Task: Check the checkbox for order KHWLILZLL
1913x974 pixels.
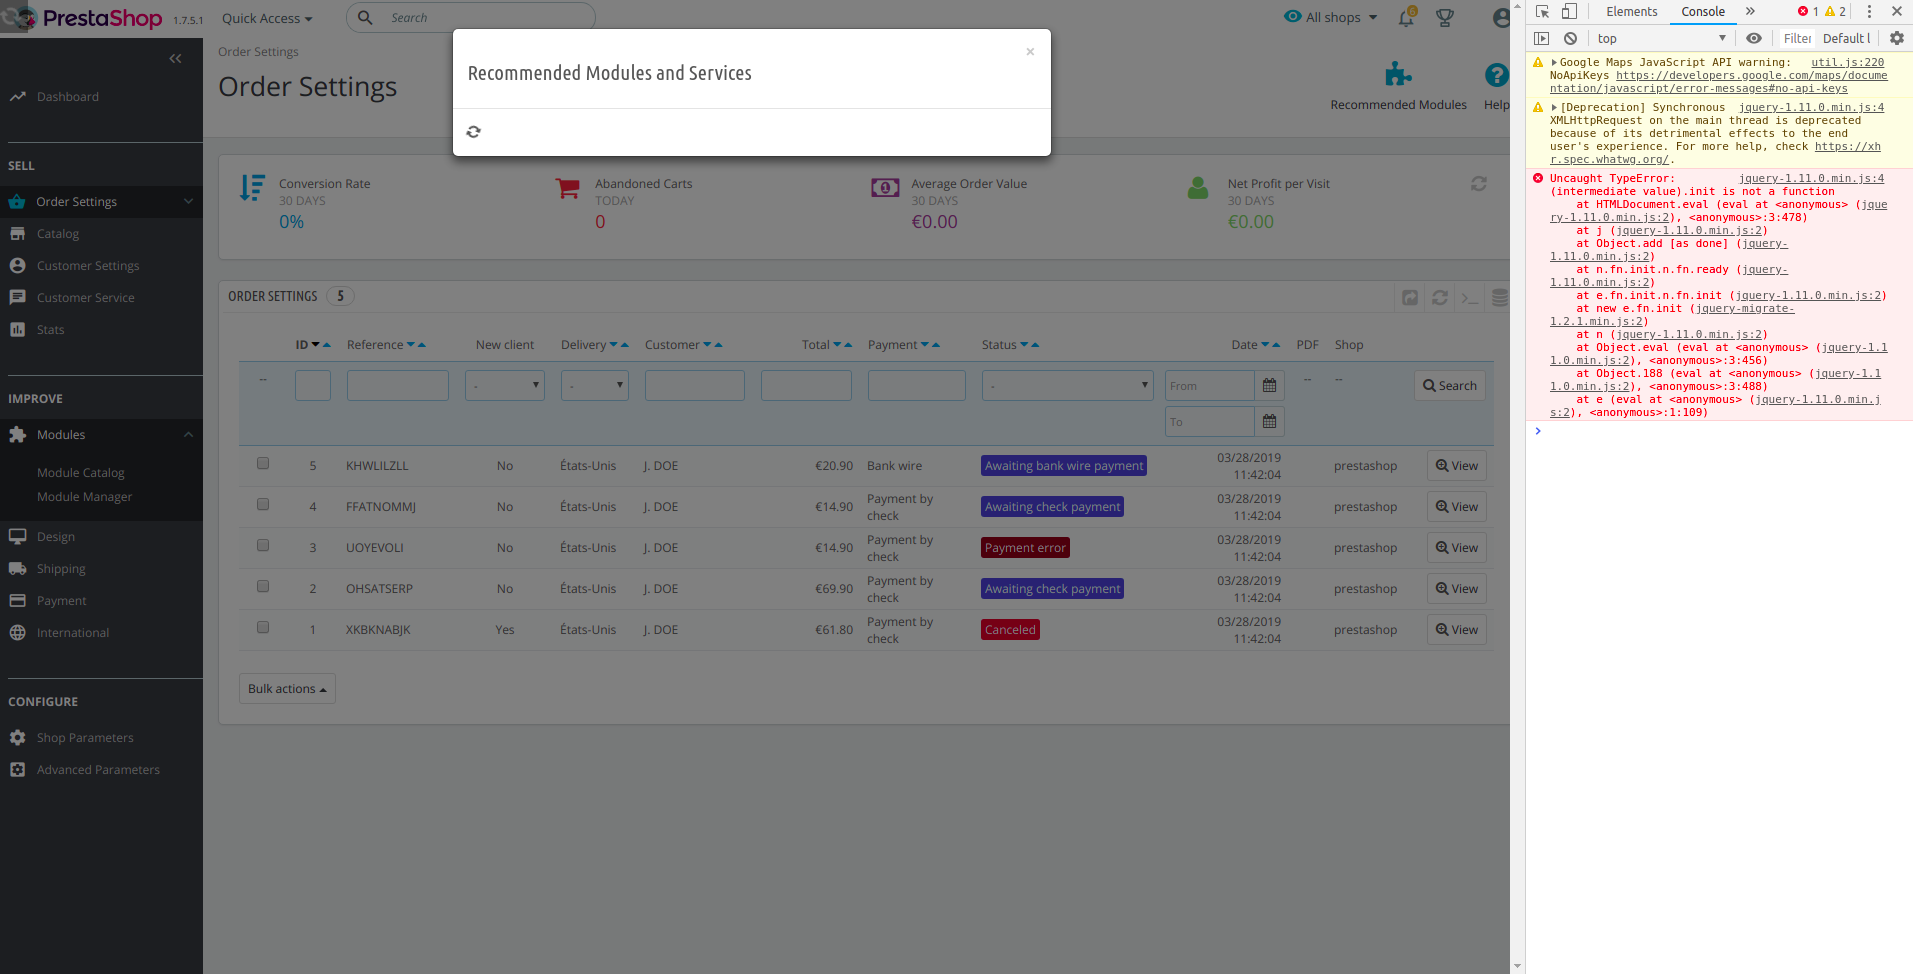Action: (x=262, y=462)
